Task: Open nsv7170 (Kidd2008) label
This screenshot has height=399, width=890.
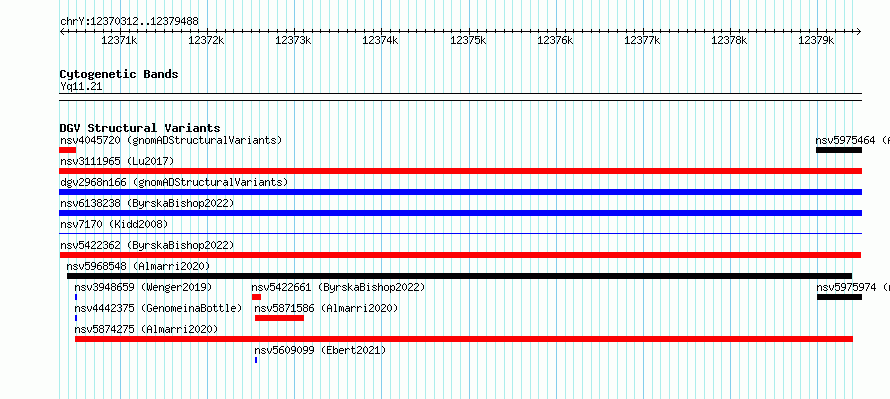Action: point(114,224)
